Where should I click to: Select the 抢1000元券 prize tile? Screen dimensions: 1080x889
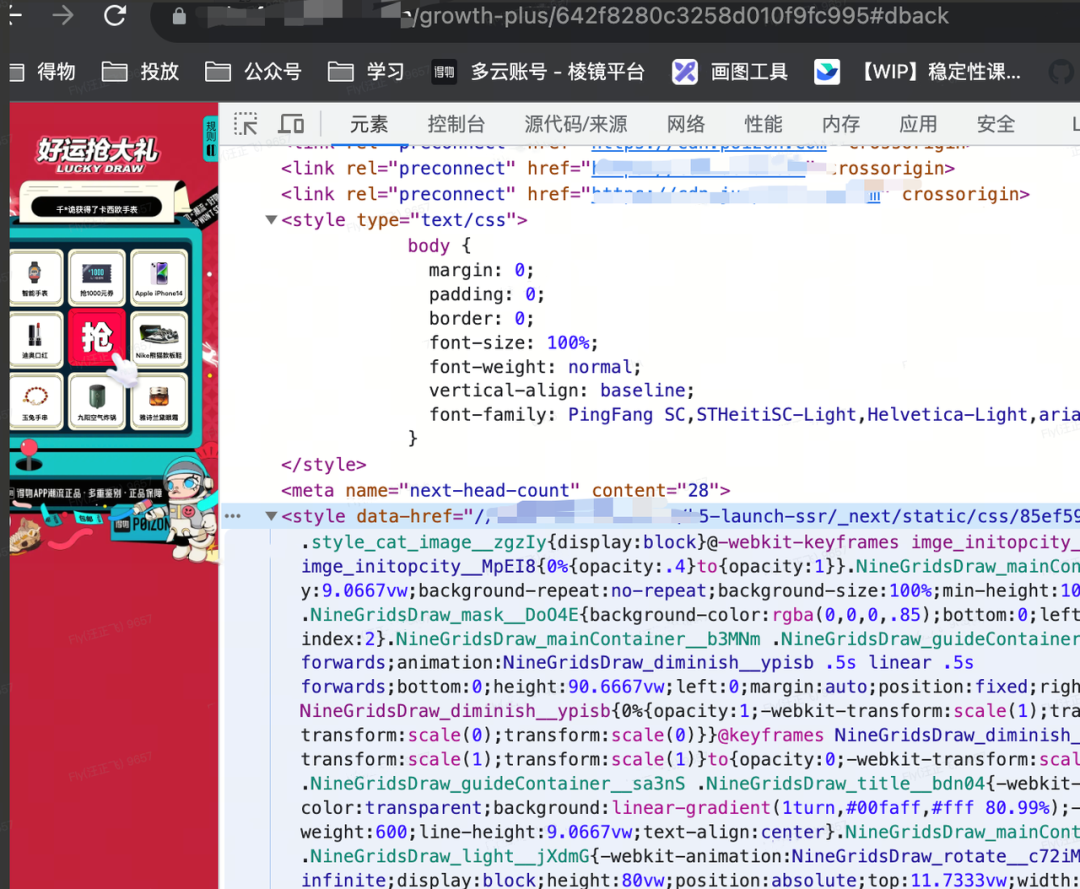(97, 277)
